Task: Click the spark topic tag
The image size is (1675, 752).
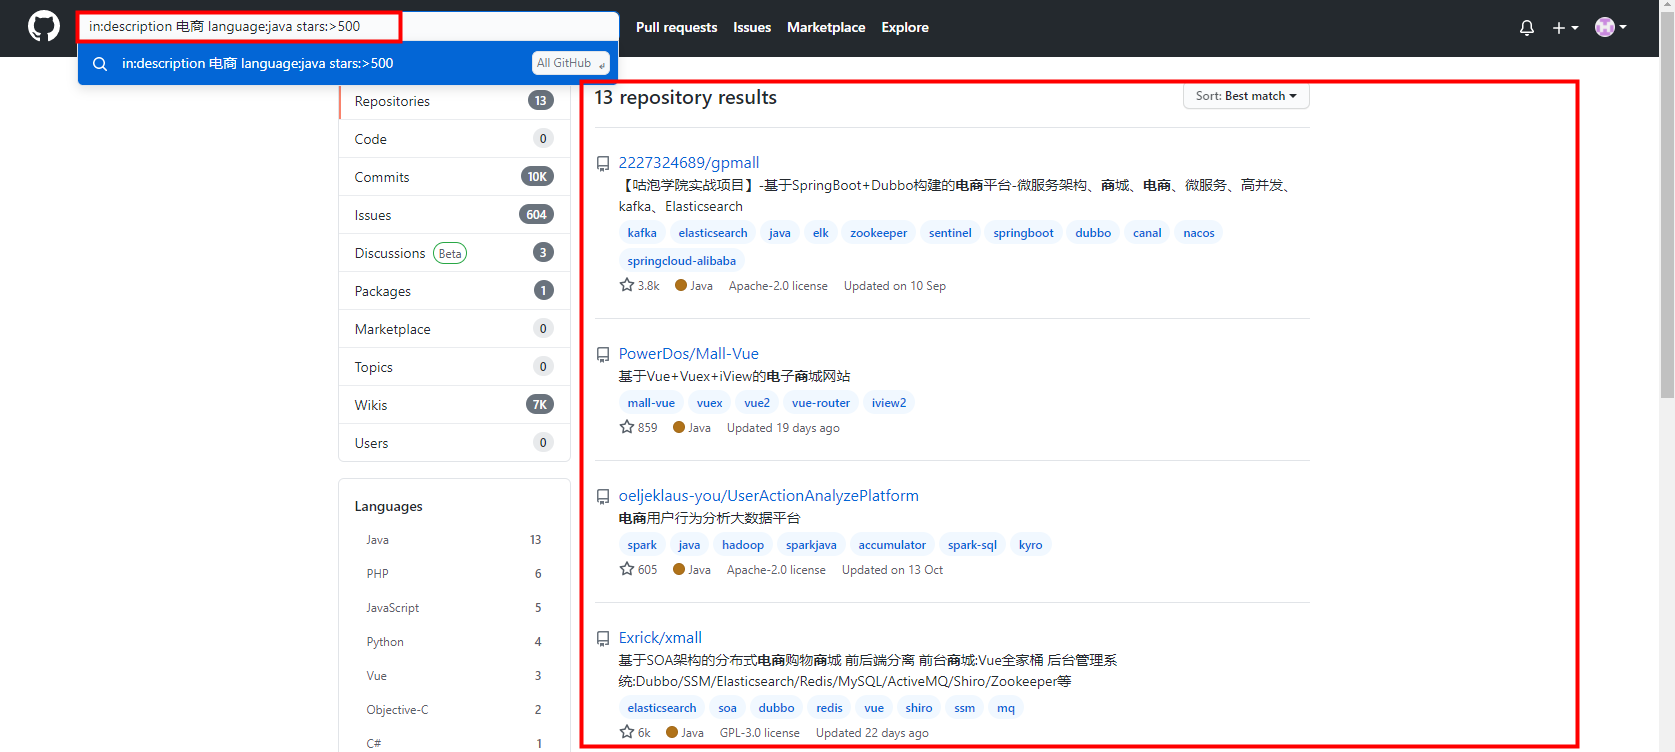Action: (x=642, y=545)
